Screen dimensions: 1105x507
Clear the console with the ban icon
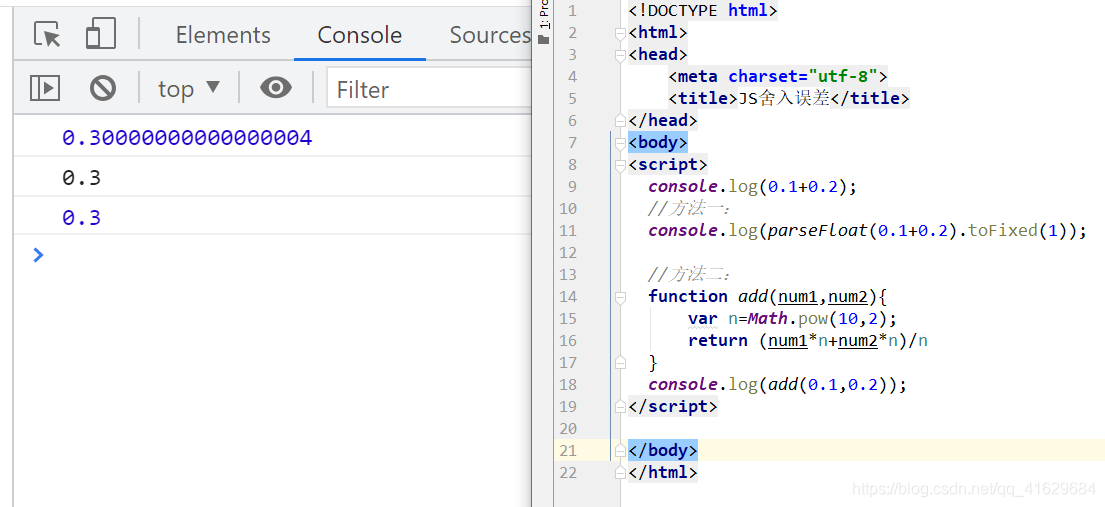103,88
